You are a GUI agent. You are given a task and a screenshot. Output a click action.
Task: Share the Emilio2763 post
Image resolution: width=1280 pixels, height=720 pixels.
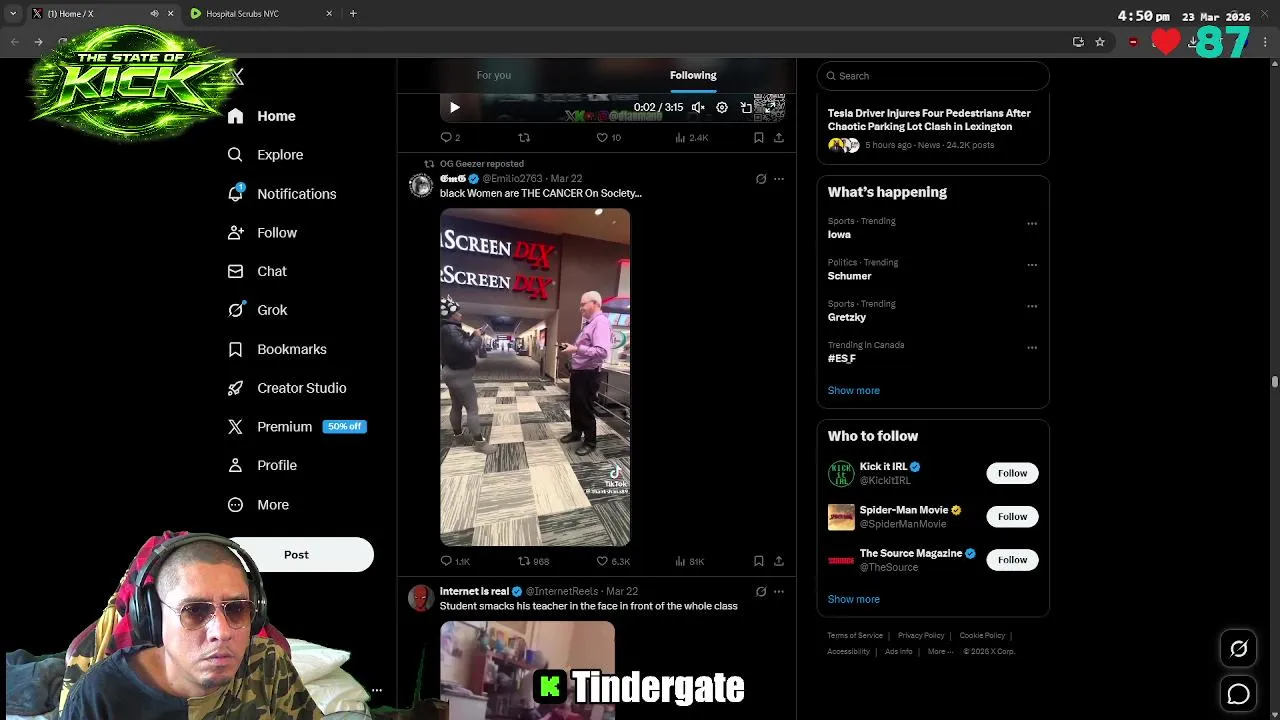(x=779, y=561)
